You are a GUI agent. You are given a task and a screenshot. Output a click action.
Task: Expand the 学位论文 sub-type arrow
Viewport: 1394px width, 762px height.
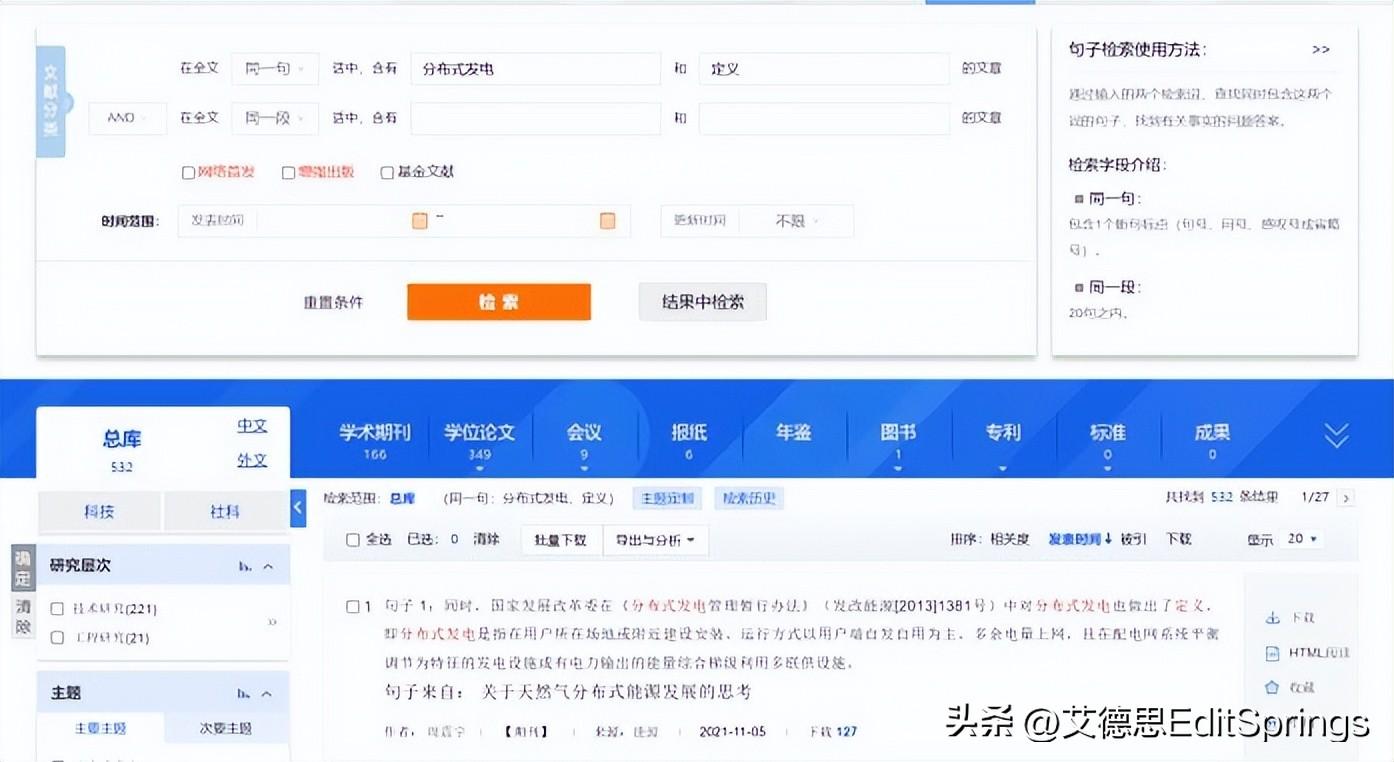click(x=479, y=468)
